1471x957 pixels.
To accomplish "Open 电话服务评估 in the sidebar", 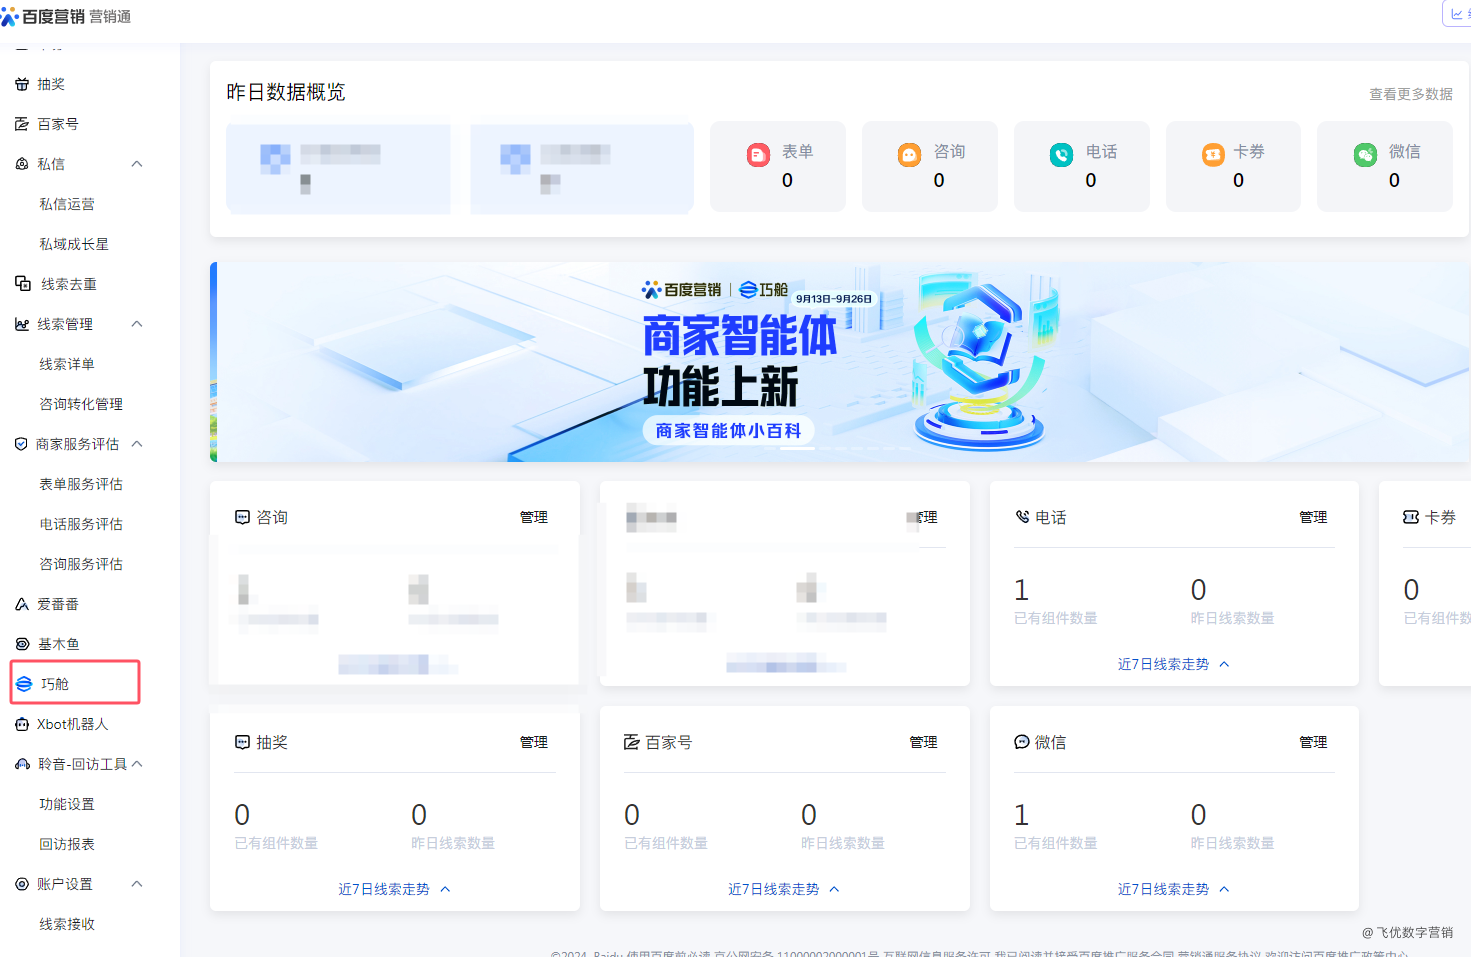I will (81, 524).
